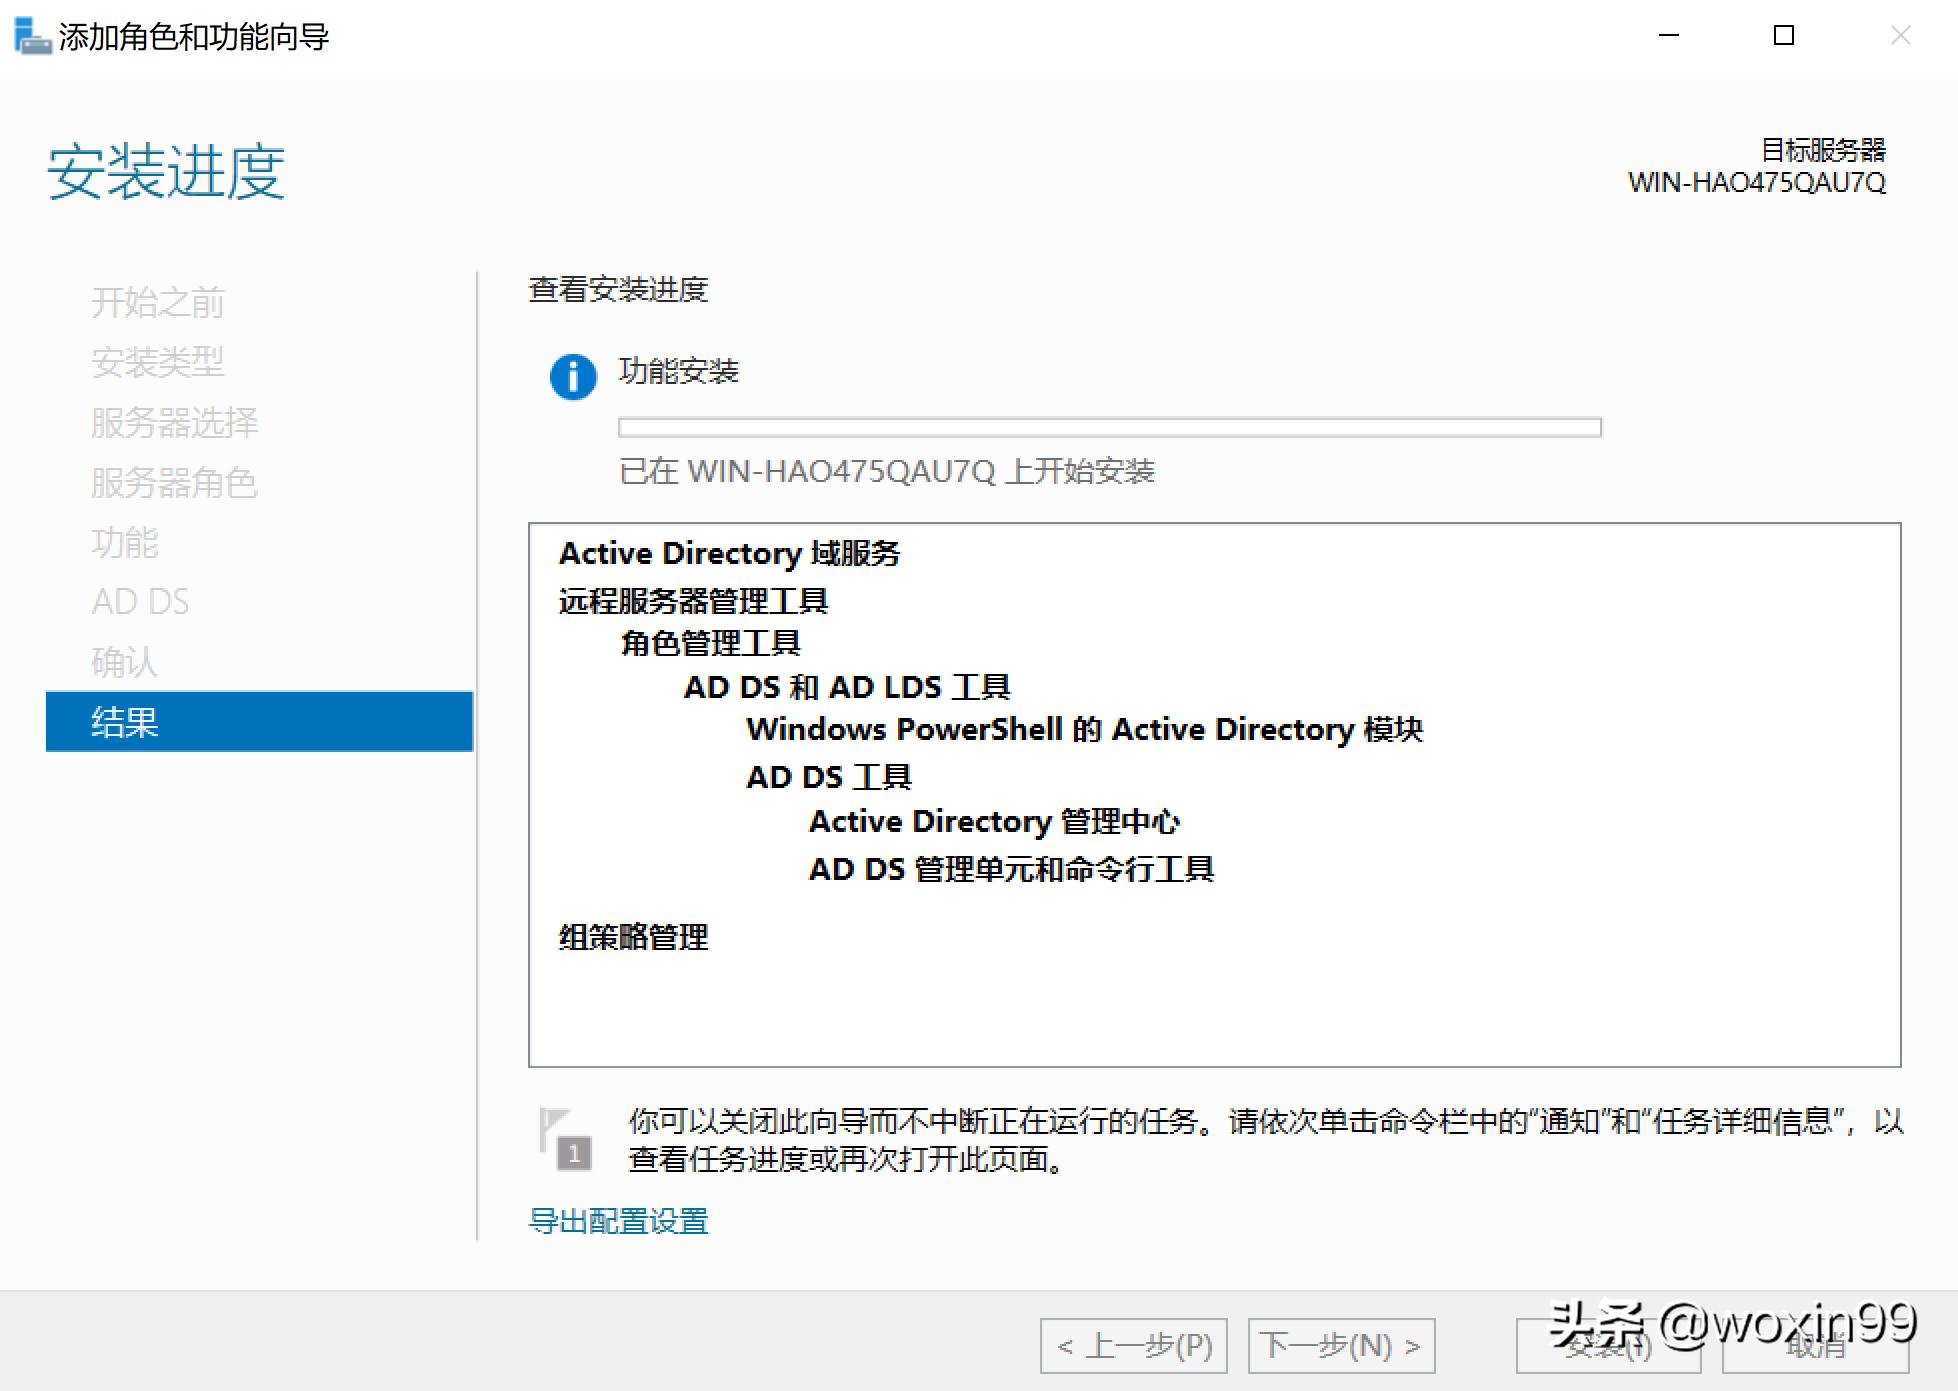Screen dimensions: 1958x1391
Task: Click the 下一步(N) button
Action: 1341,1346
